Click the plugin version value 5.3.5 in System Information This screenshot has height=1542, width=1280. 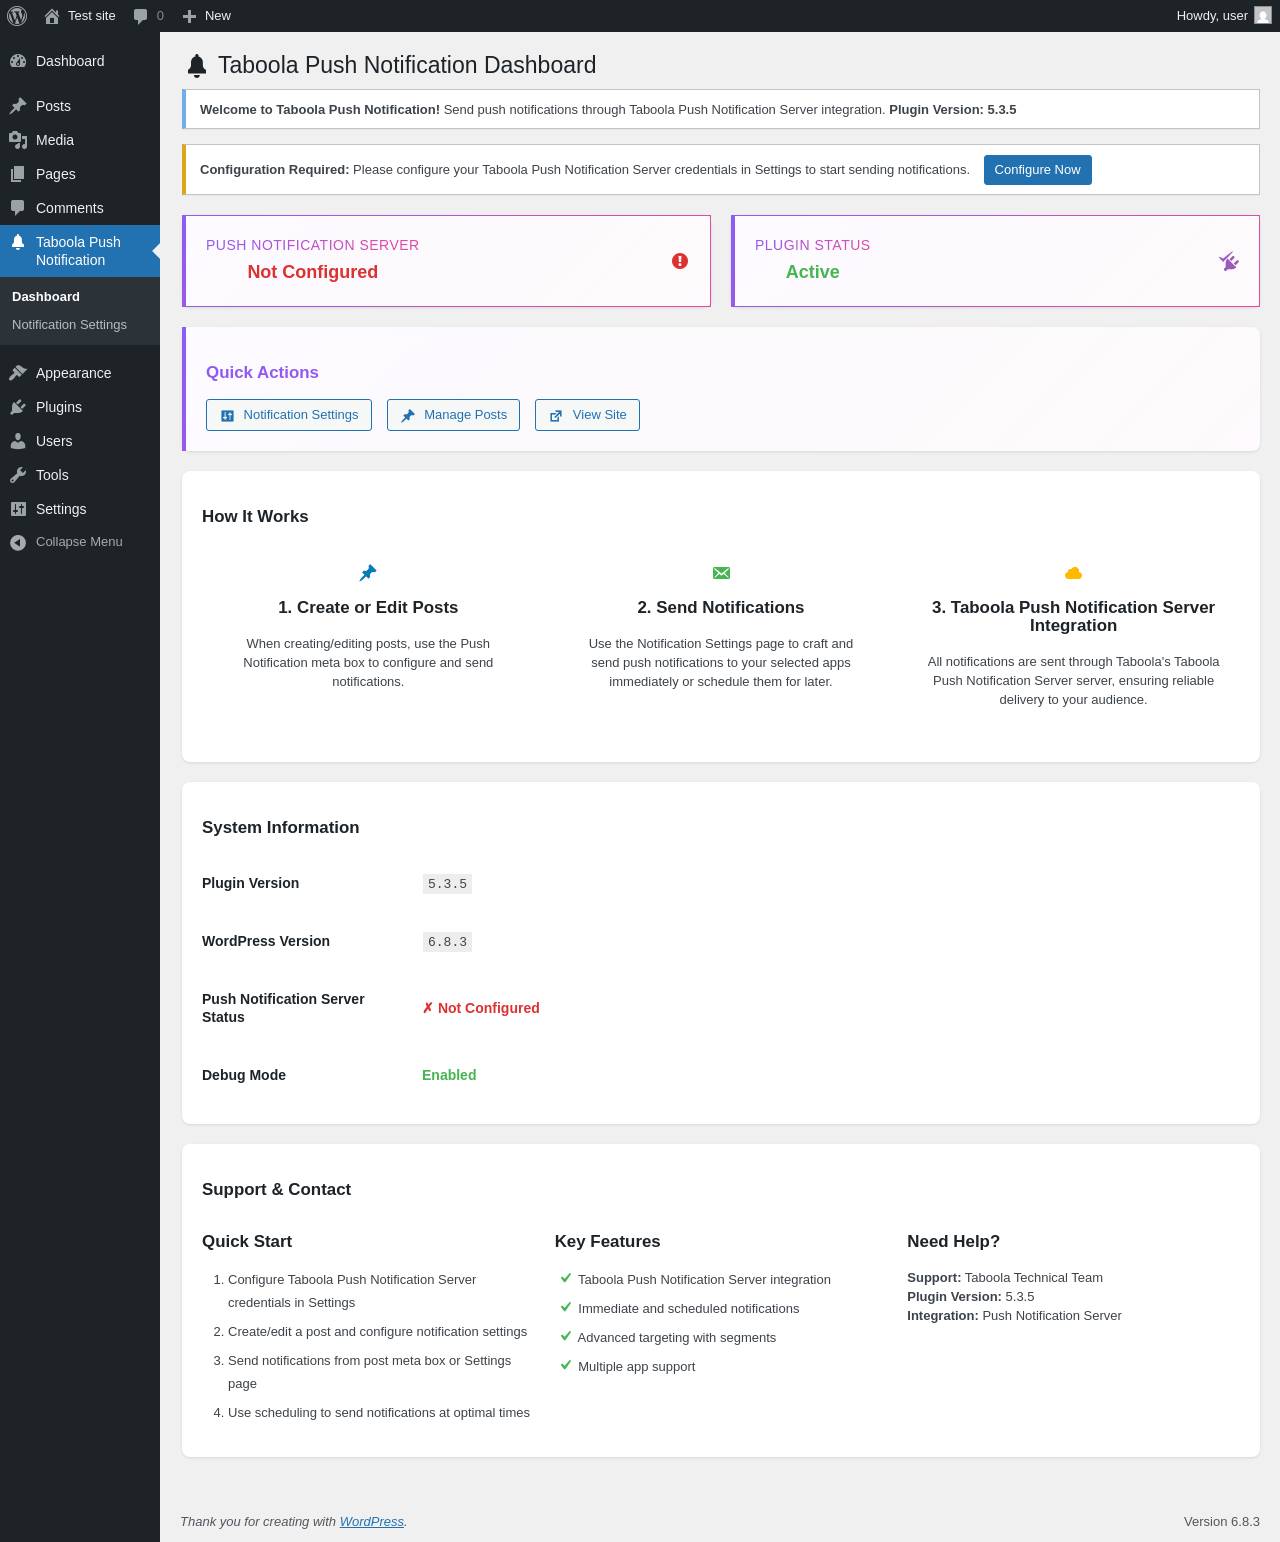447,884
